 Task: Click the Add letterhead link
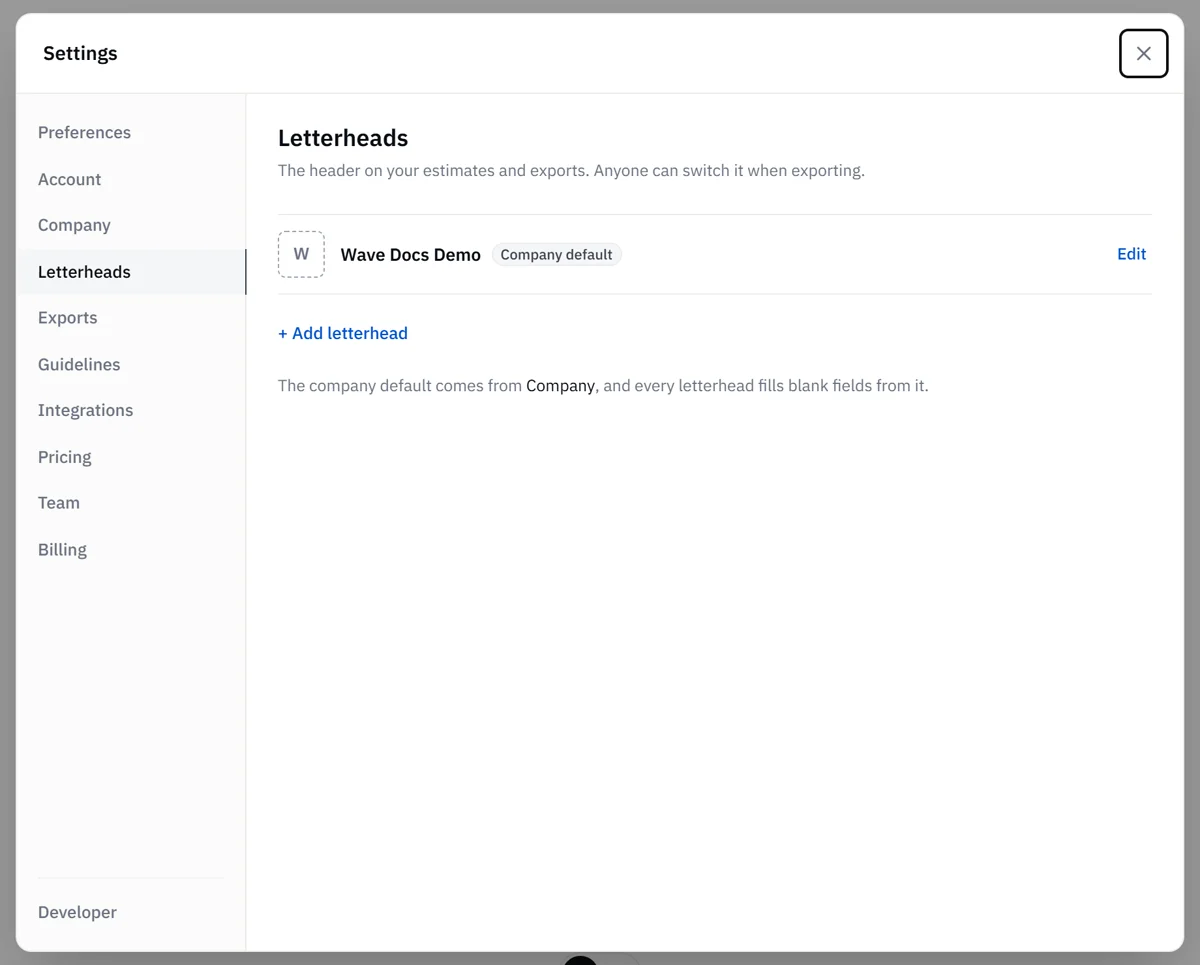343,333
